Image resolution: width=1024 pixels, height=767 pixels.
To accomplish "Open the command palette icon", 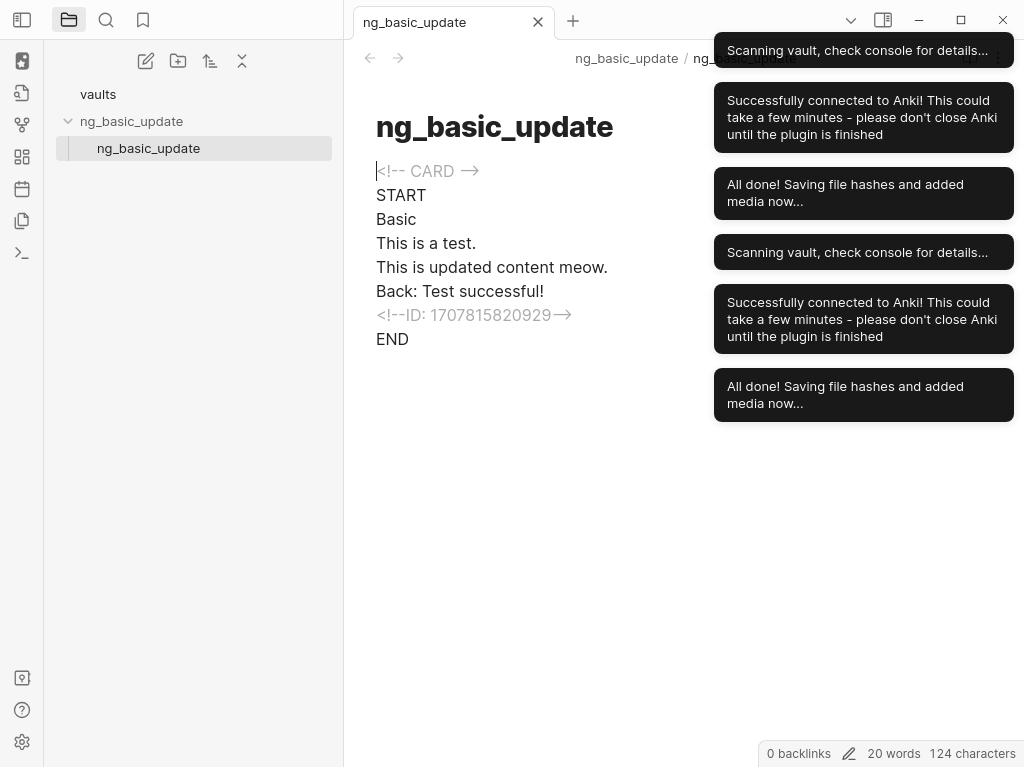I will (22, 253).
